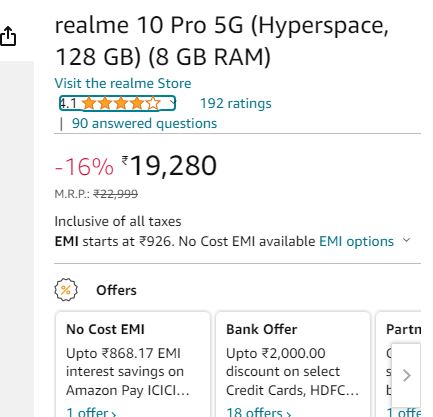Screen dimensions: 433x417
Task: Click the star rating icons
Action: click(x=121, y=103)
